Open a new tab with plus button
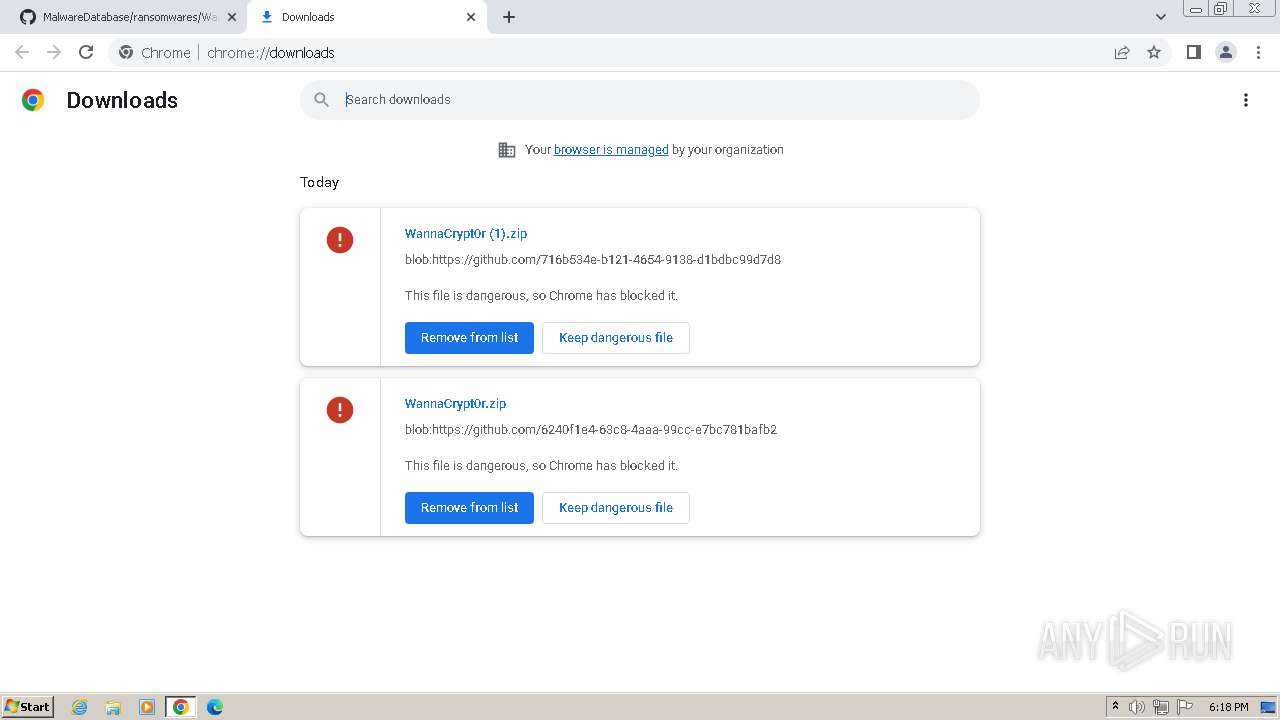Screen dimensions: 1280x720 tap(509, 17)
